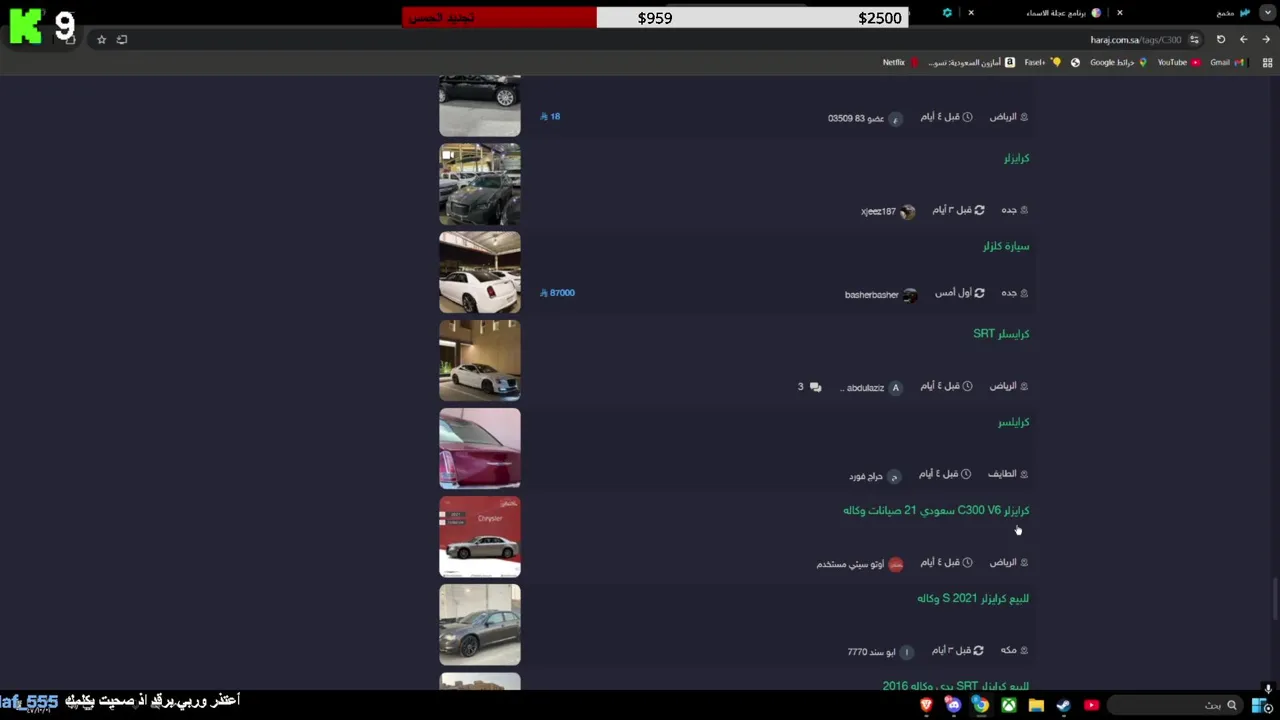Open the grey Chrysler S 2021 thumbnail
Viewport: 1280px width, 720px height.
point(480,624)
